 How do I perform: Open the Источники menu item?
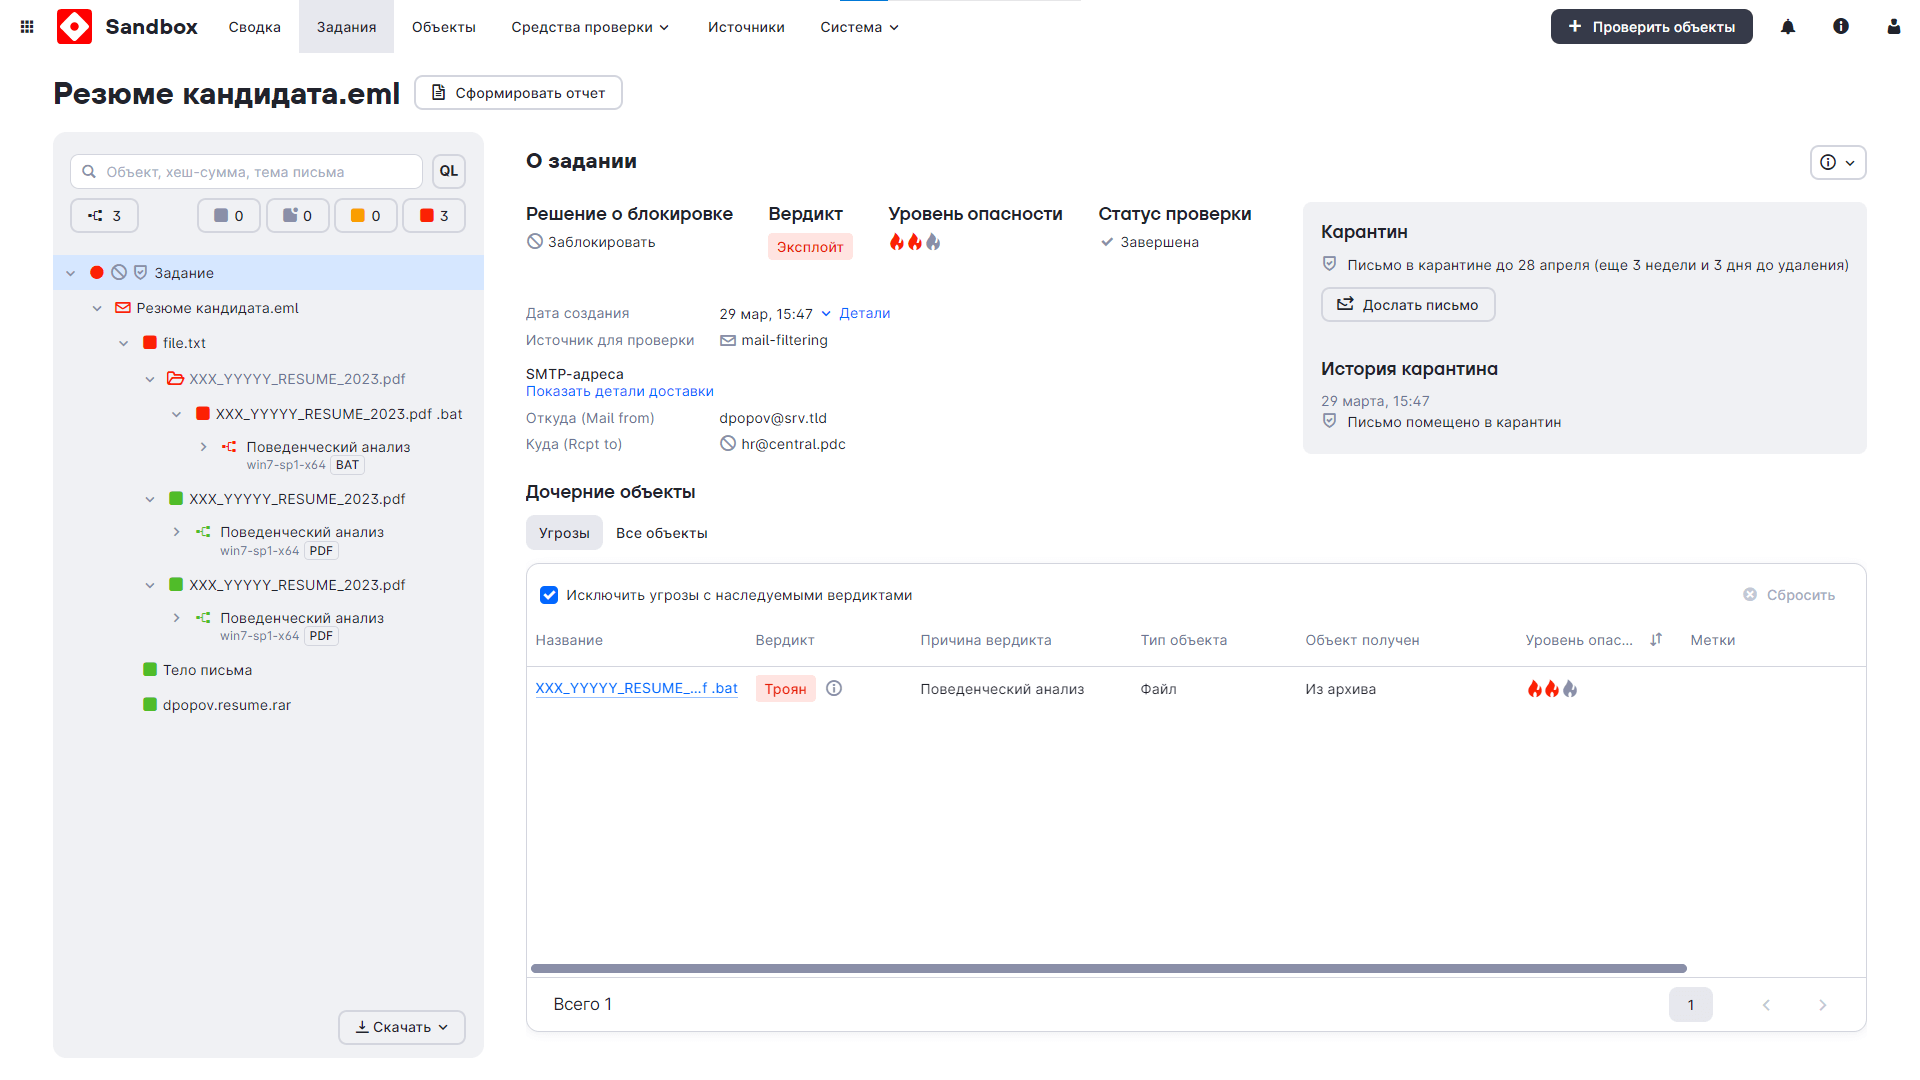point(746,27)
